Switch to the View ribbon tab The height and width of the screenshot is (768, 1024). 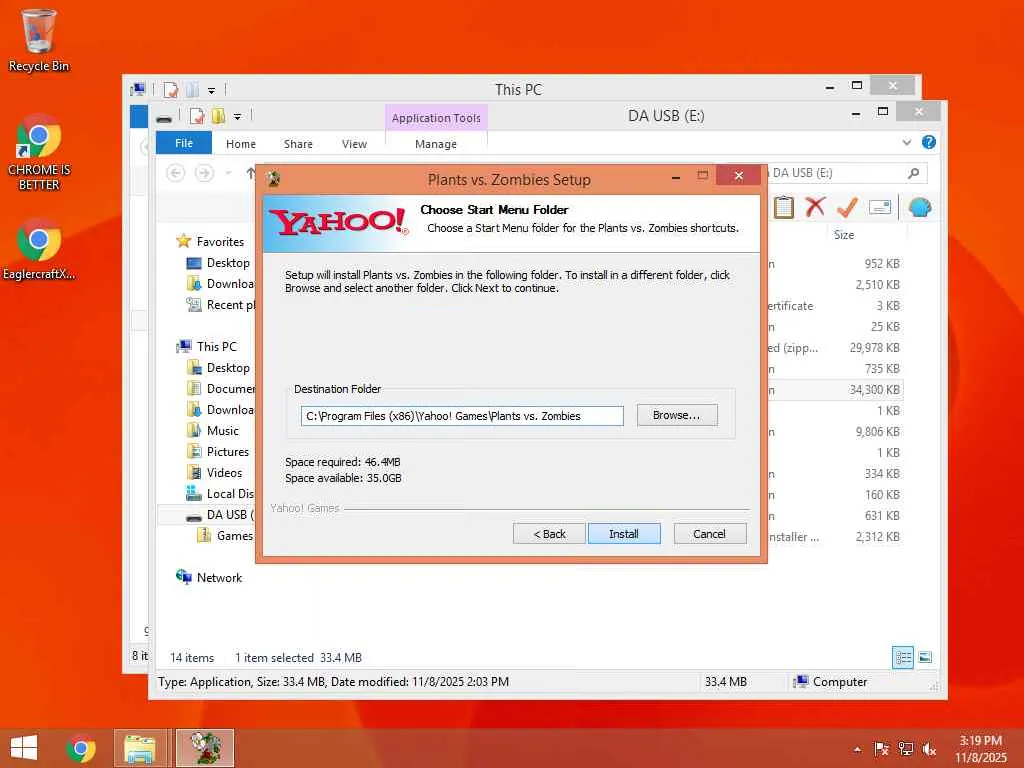pos(354,144)
